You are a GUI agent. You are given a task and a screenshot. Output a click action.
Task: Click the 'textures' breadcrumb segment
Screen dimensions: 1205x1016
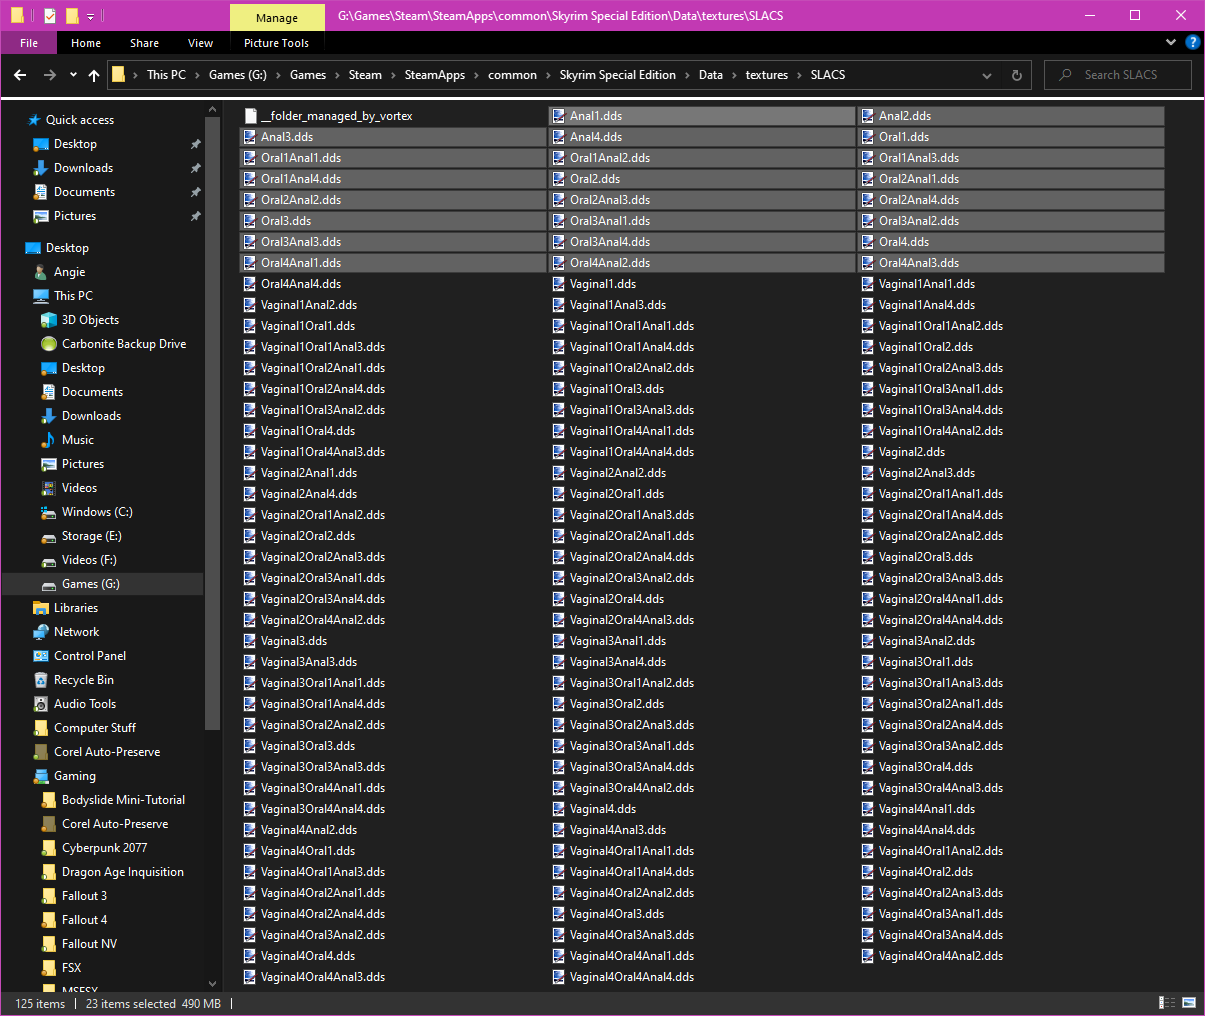point(767,75)
